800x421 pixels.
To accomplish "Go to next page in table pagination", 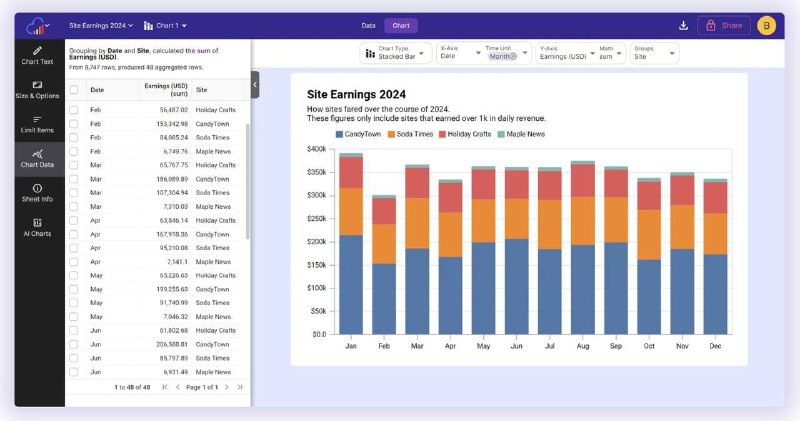I will tap(227, 386).
